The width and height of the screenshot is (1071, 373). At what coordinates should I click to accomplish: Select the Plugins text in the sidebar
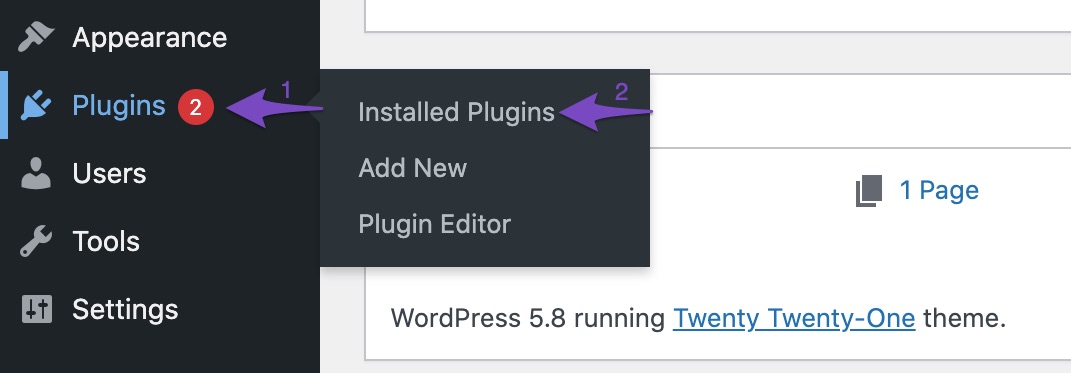119,106
